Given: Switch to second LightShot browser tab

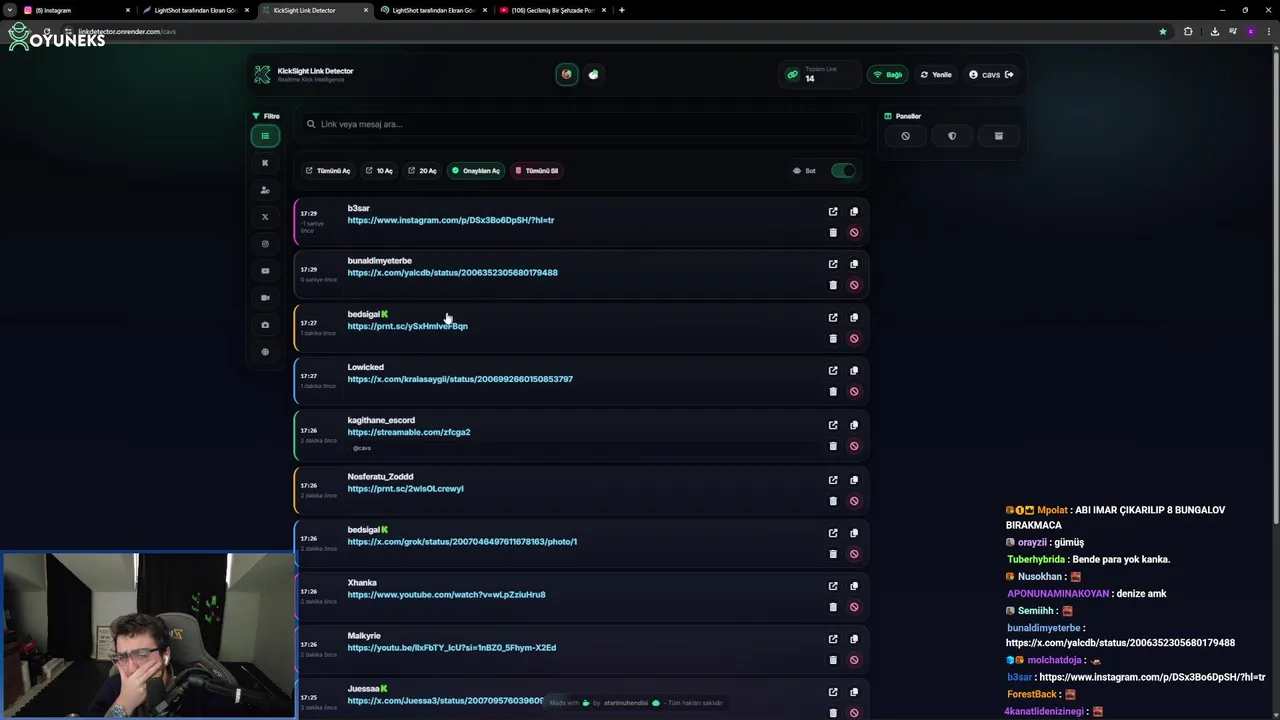Looking at the screenshot, I should (x=432, y=10).
